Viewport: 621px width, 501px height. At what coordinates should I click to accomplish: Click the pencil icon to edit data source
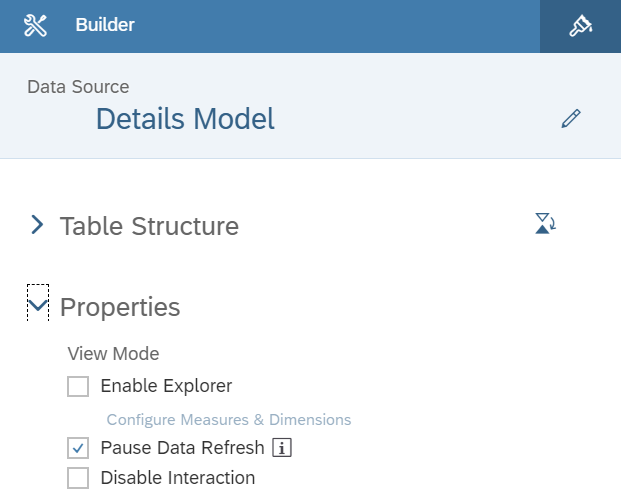click(571, 120)
